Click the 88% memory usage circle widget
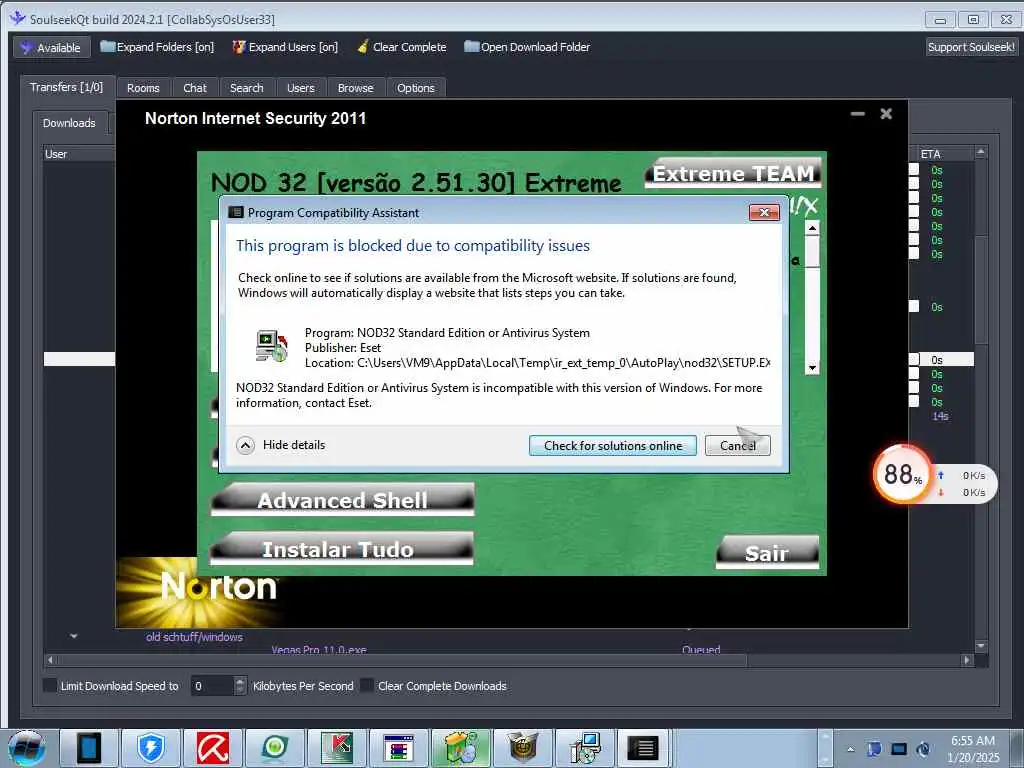Screen dimensions: 1024x768 [x=903, y=474]
